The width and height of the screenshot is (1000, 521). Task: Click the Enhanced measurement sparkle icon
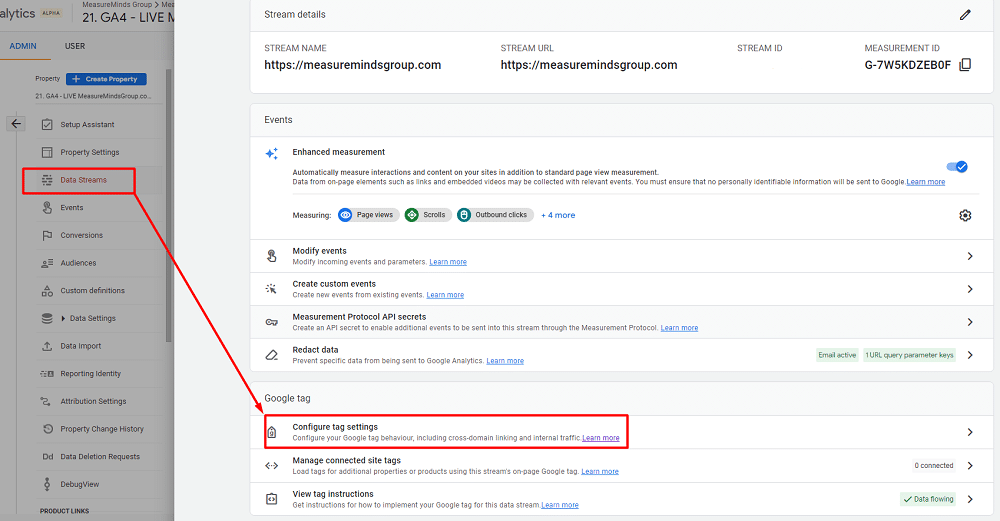pyautogui.click(x=272, y=154)
